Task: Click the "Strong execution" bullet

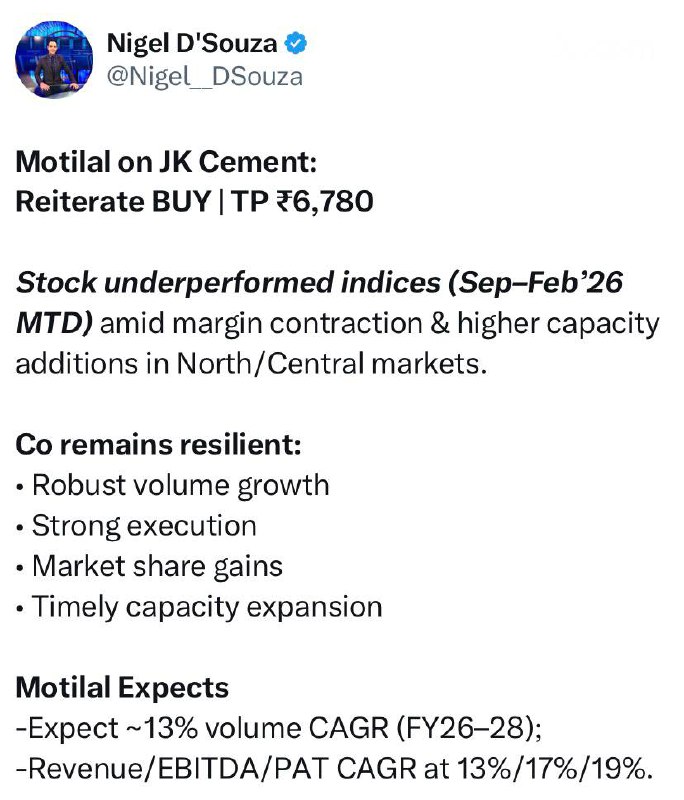Action: (x=144, y=526)
